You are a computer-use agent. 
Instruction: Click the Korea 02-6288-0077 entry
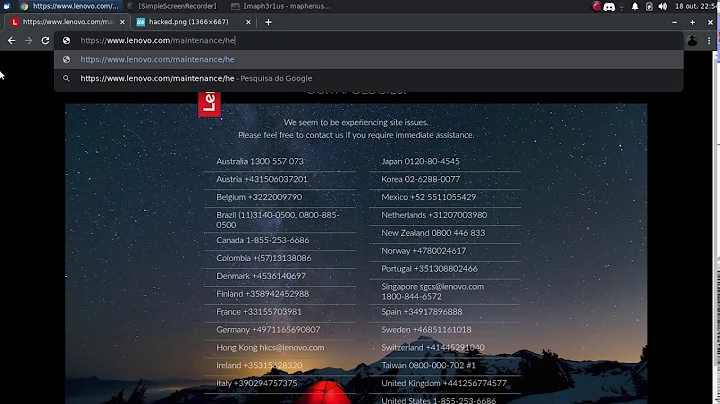pos(421,179)
